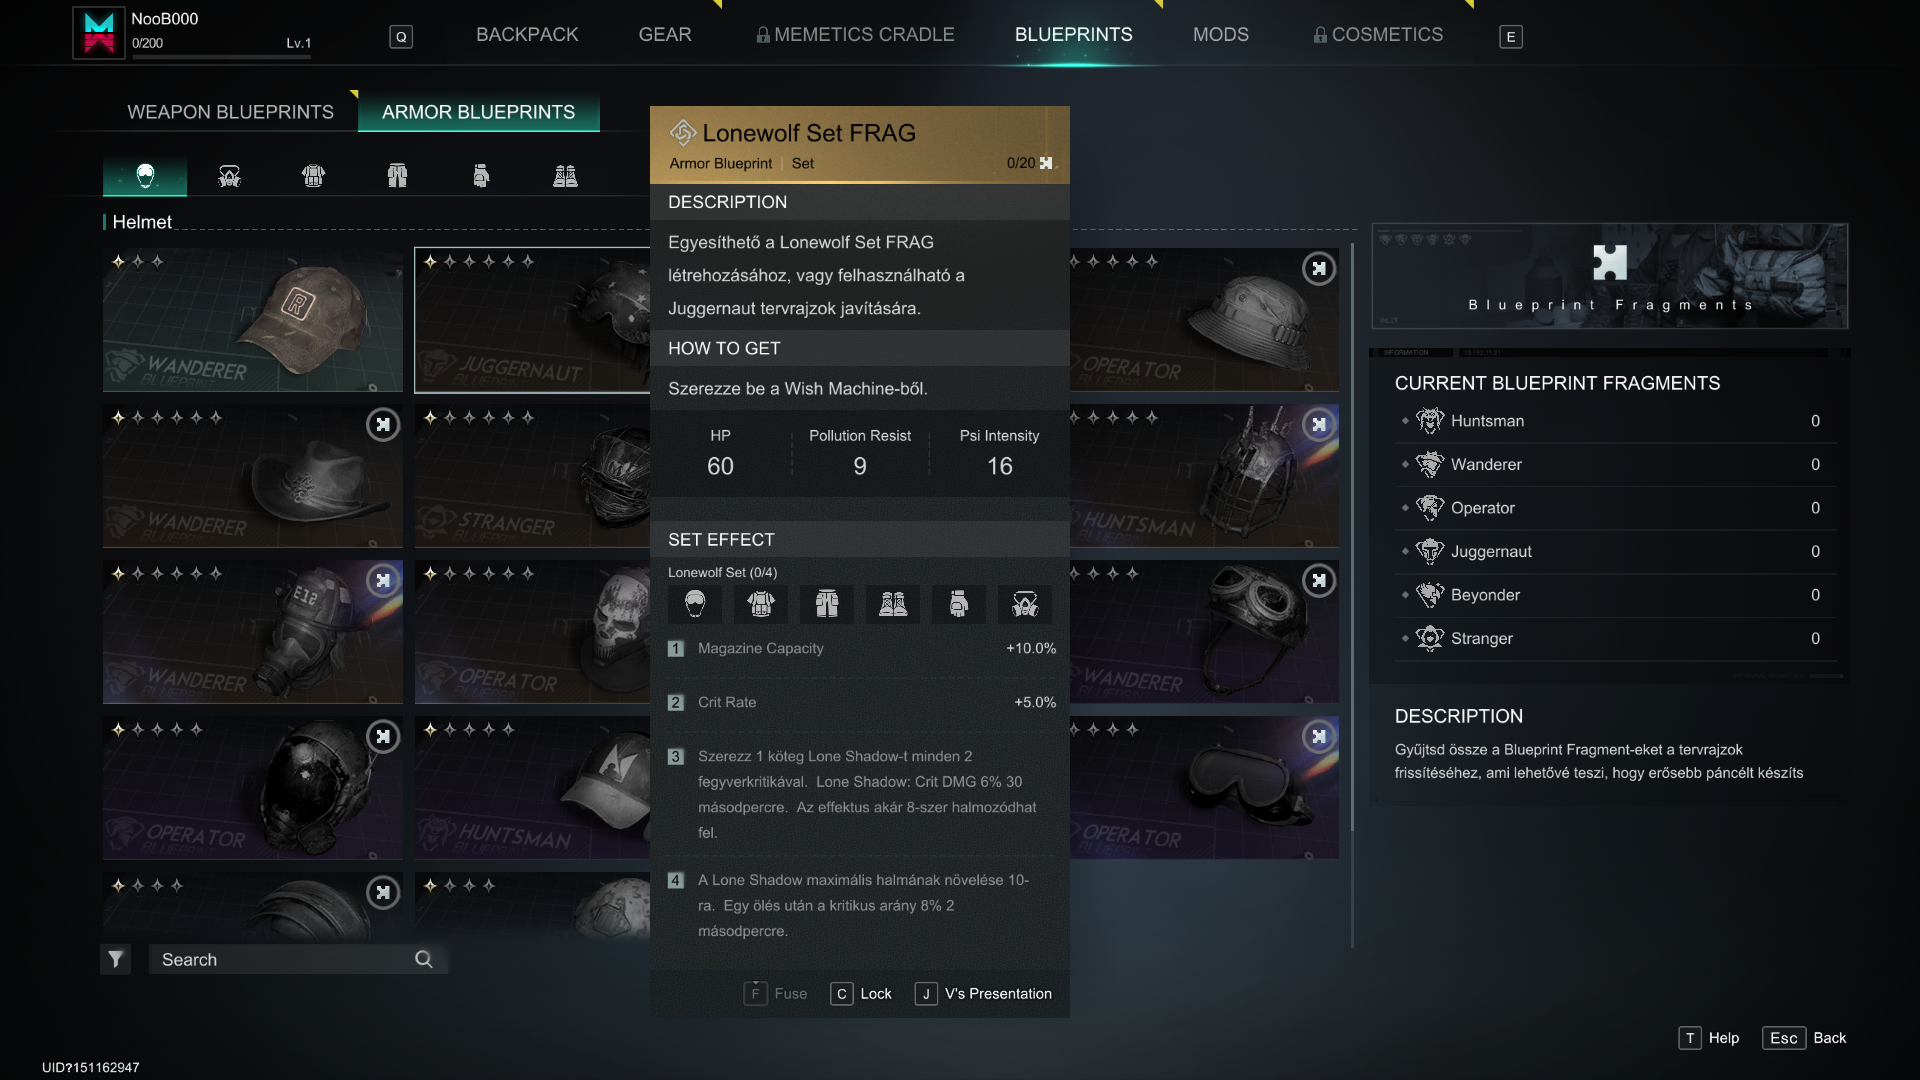Click the search magnifier icon

coord(424,959)
